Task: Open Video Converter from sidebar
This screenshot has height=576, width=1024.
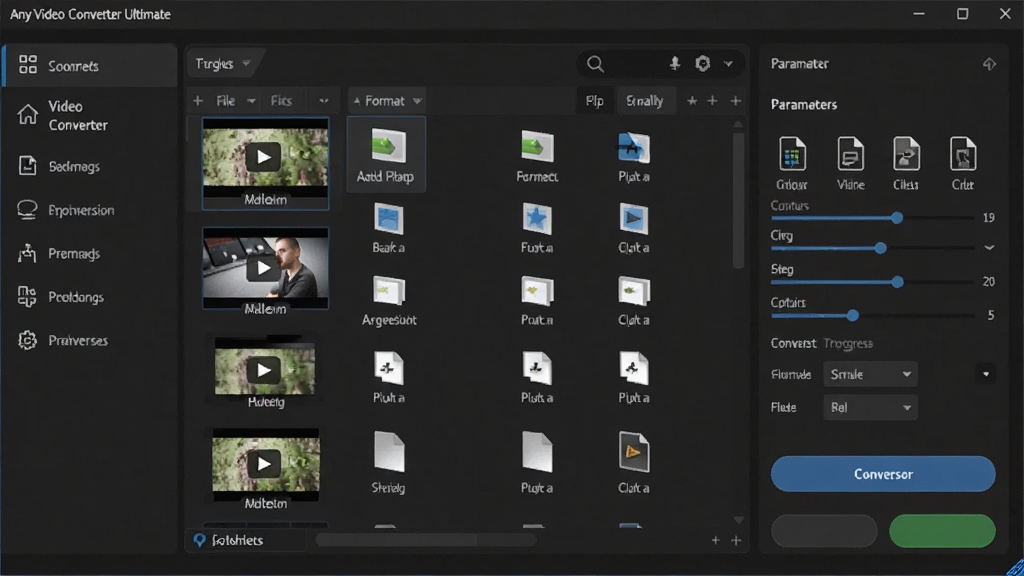Action: 89,116
